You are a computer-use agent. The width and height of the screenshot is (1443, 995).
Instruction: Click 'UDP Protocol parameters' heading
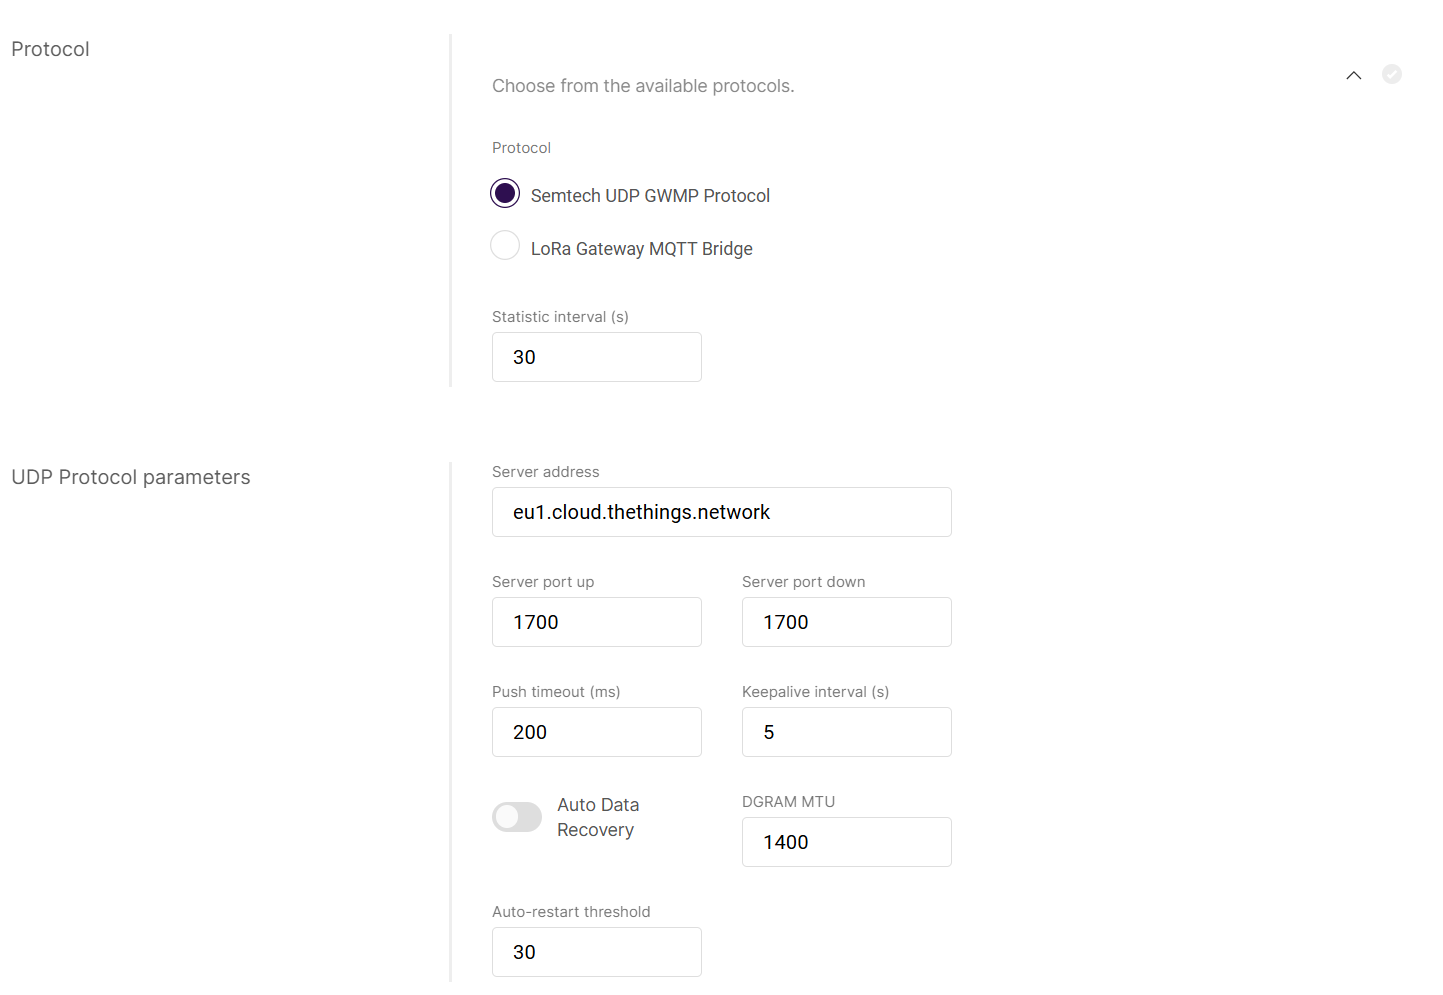131,477
